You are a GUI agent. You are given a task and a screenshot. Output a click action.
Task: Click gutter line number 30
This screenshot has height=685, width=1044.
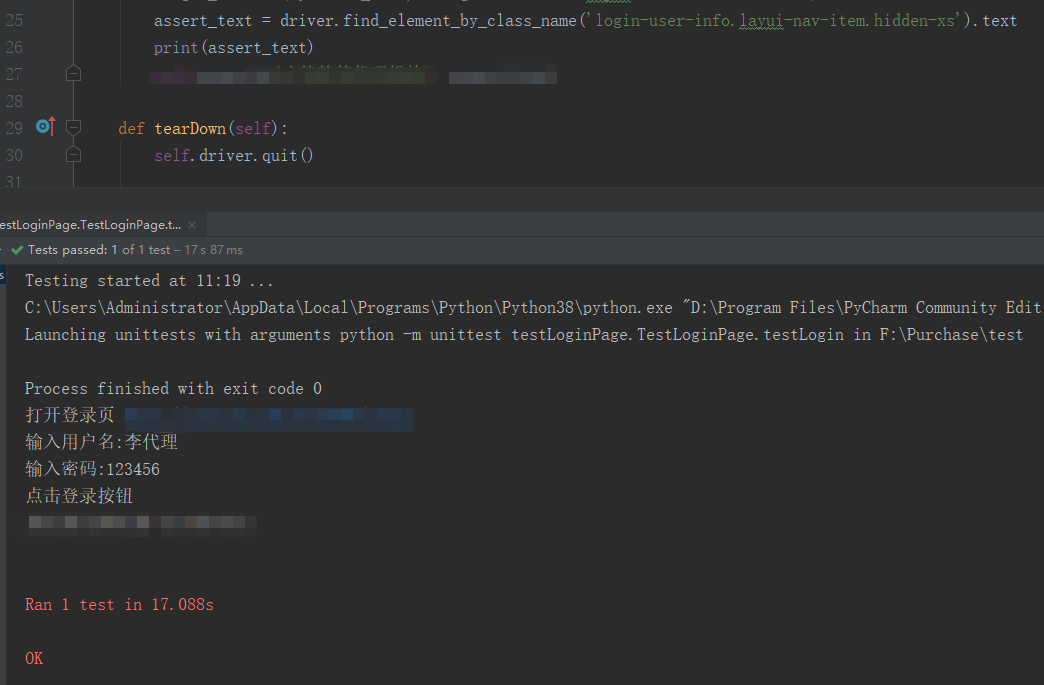tap(14, 155)
